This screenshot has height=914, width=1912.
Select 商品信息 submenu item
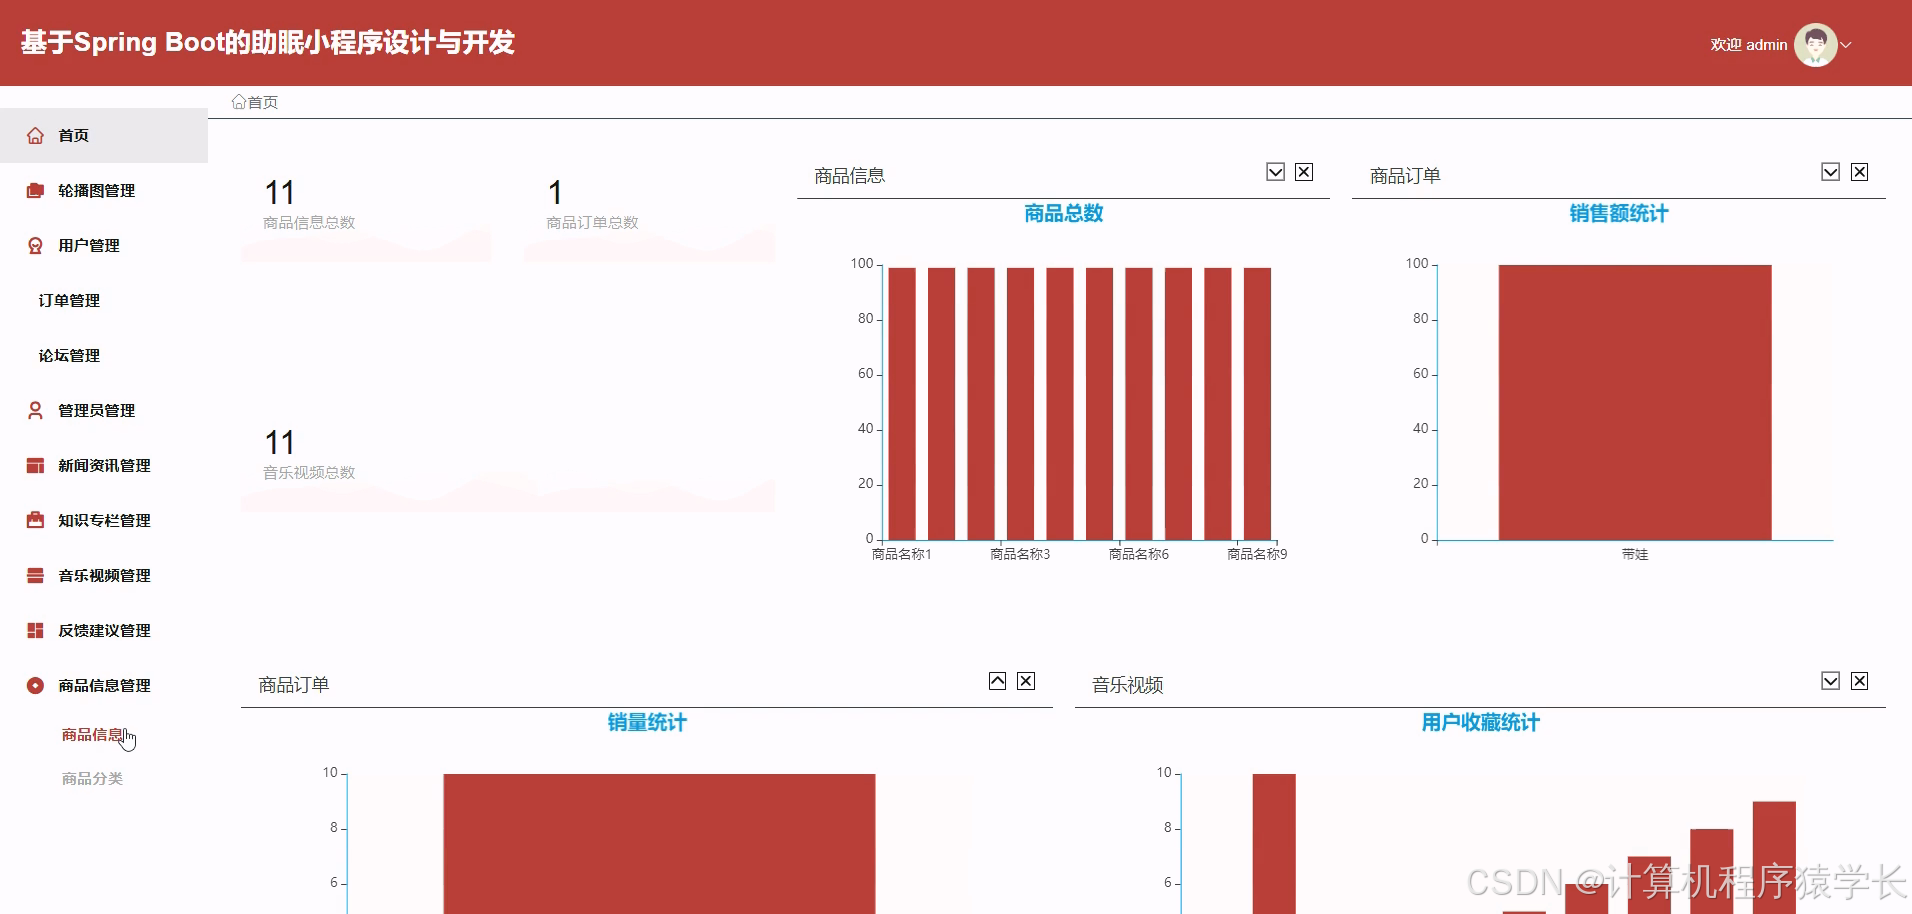click(92, 735)
